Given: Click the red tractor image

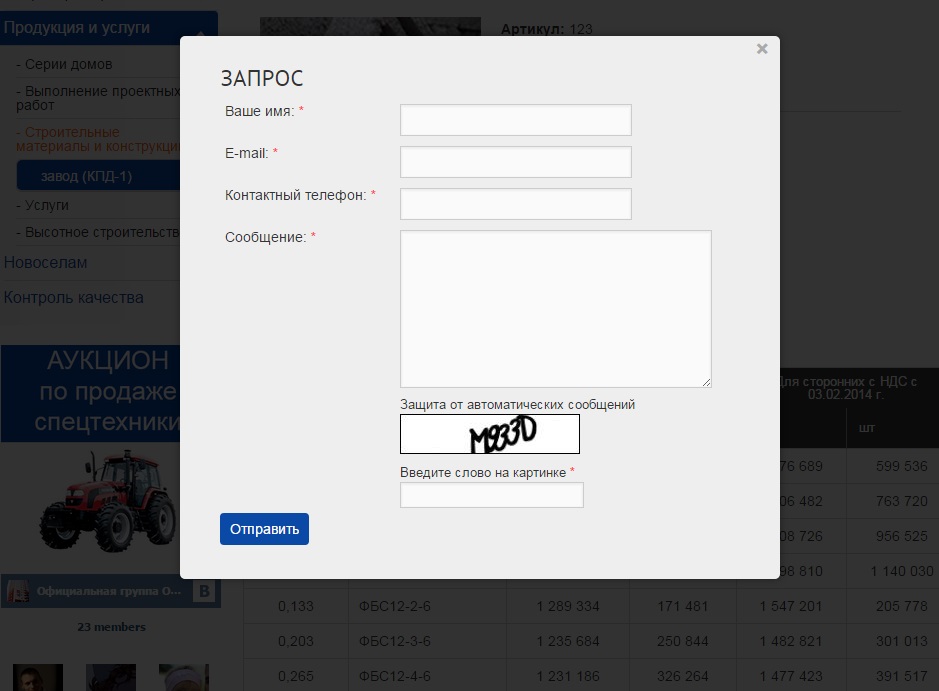Looking at the screenshot, I should 108,501.
